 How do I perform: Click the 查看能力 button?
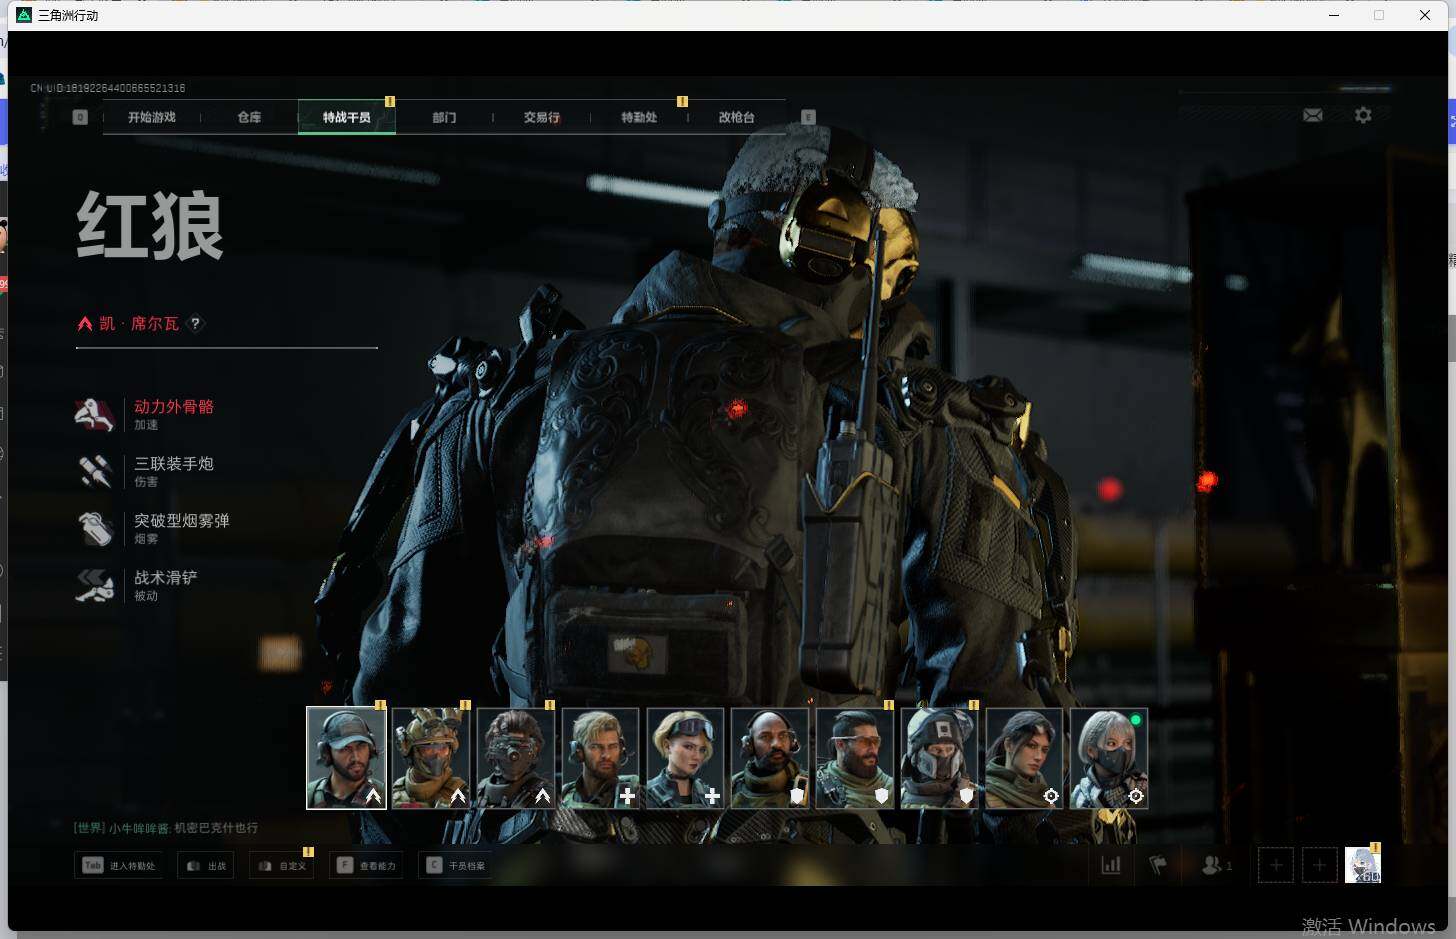click(x=367, y=865)
